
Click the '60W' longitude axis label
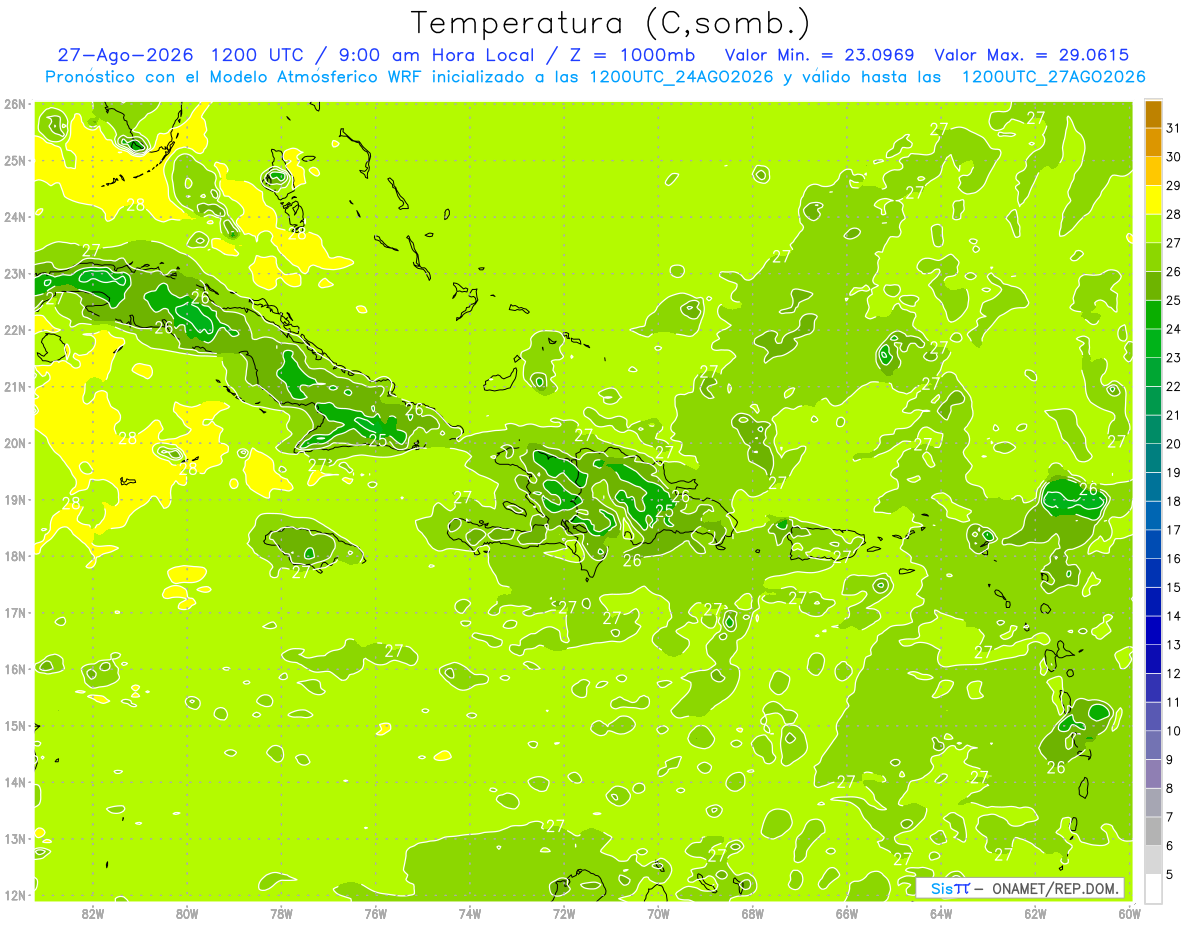click(1129, 913)
